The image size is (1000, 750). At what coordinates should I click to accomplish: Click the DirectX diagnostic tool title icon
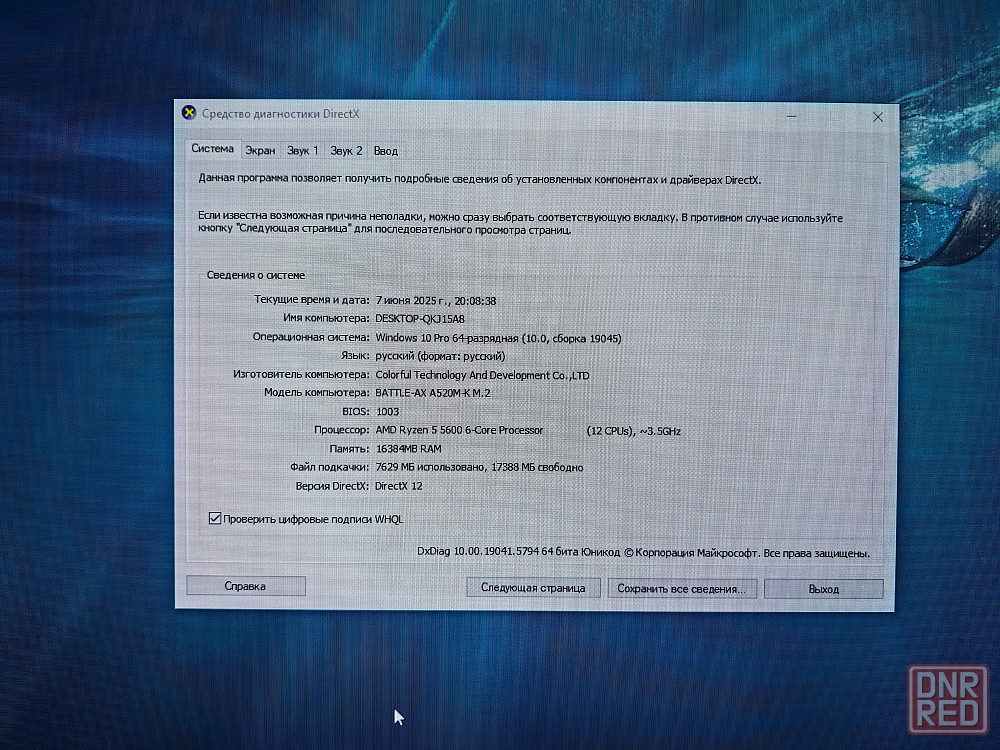pos(189,113)
